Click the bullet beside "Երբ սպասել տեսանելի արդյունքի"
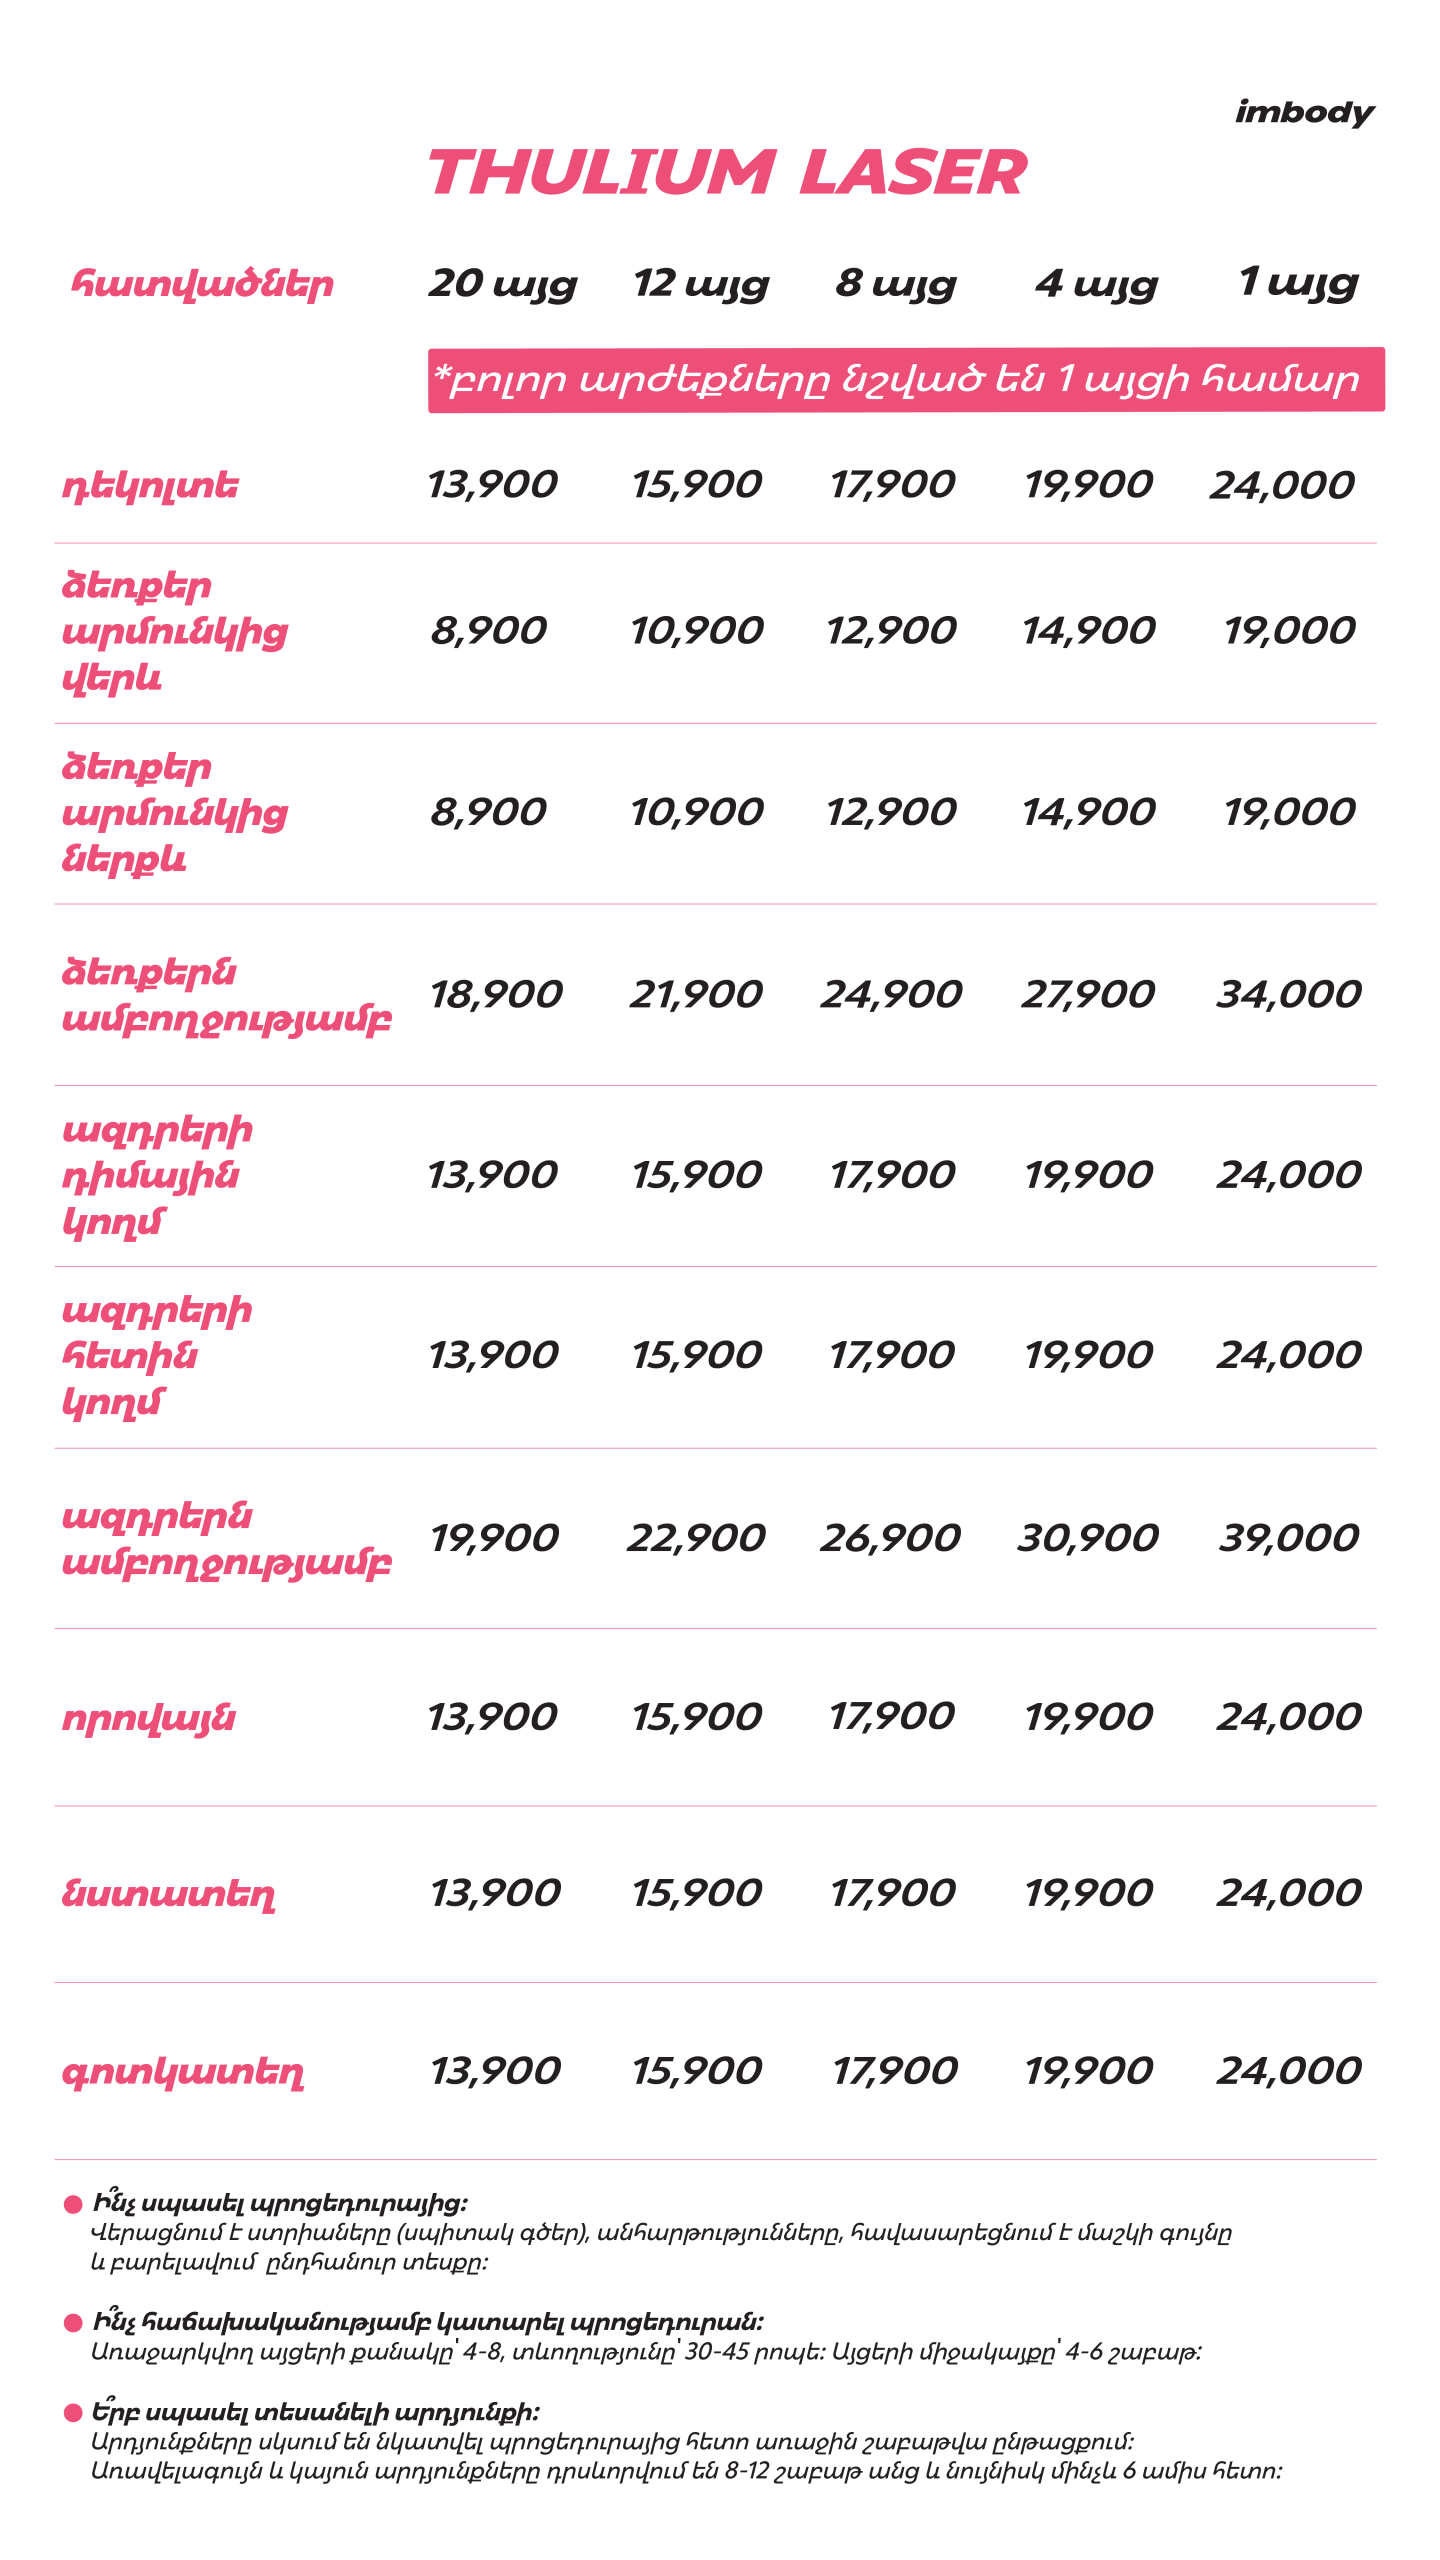This screenshot has height=2560, width=1440. [x=73, y=2413]
